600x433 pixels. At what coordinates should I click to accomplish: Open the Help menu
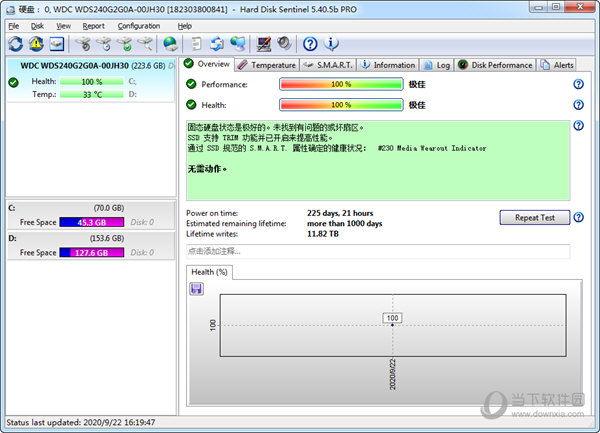tap(184, 26)
